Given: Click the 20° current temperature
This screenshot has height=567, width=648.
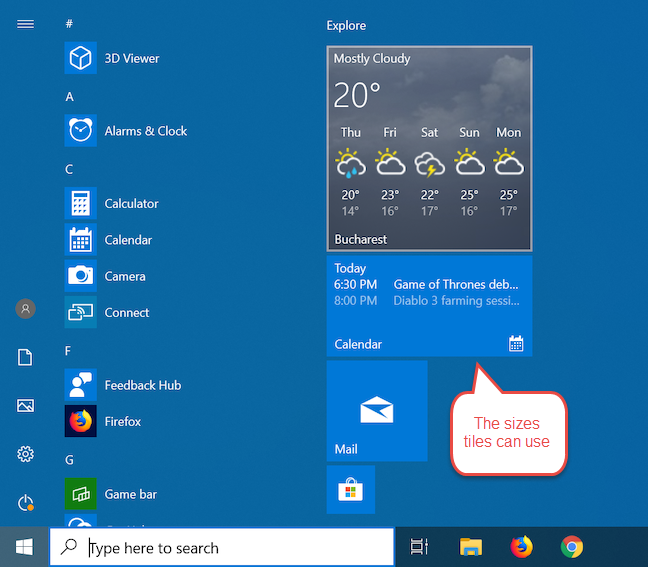Looking at the screenshot, I should (357, 95).
